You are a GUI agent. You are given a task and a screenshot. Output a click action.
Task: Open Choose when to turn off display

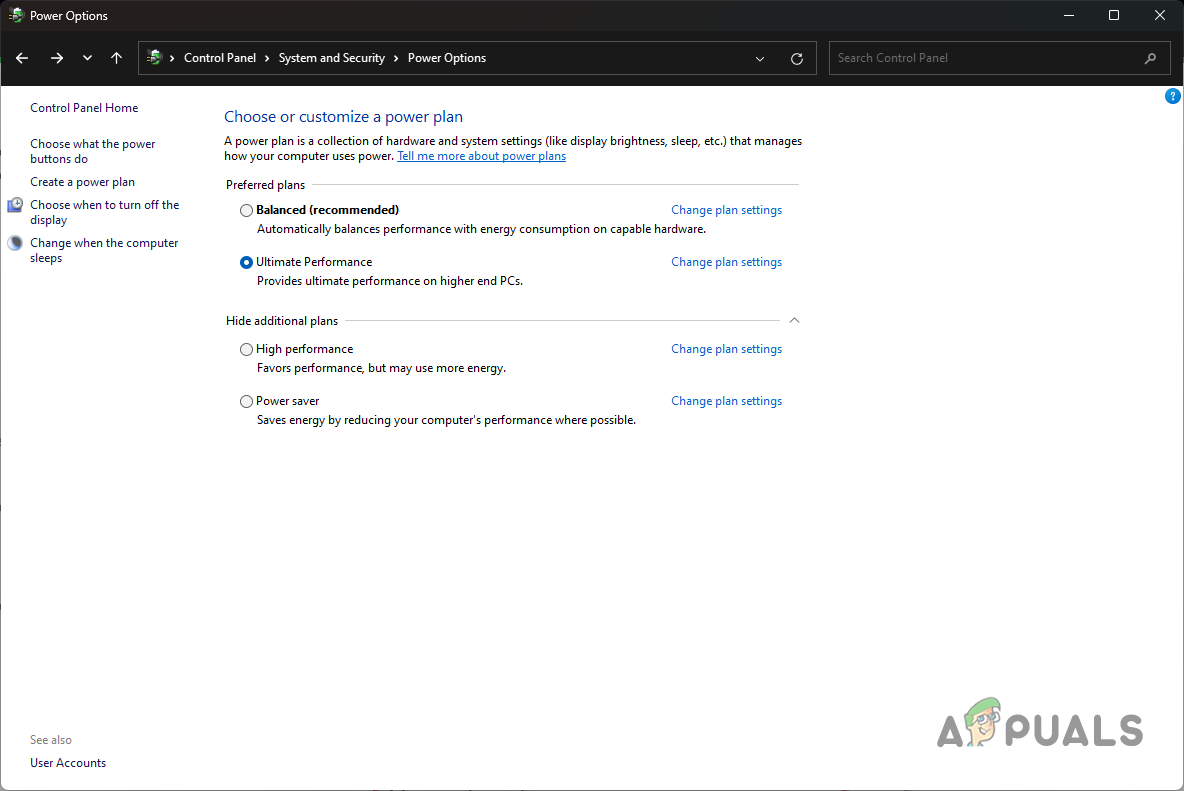pos(104,212)
